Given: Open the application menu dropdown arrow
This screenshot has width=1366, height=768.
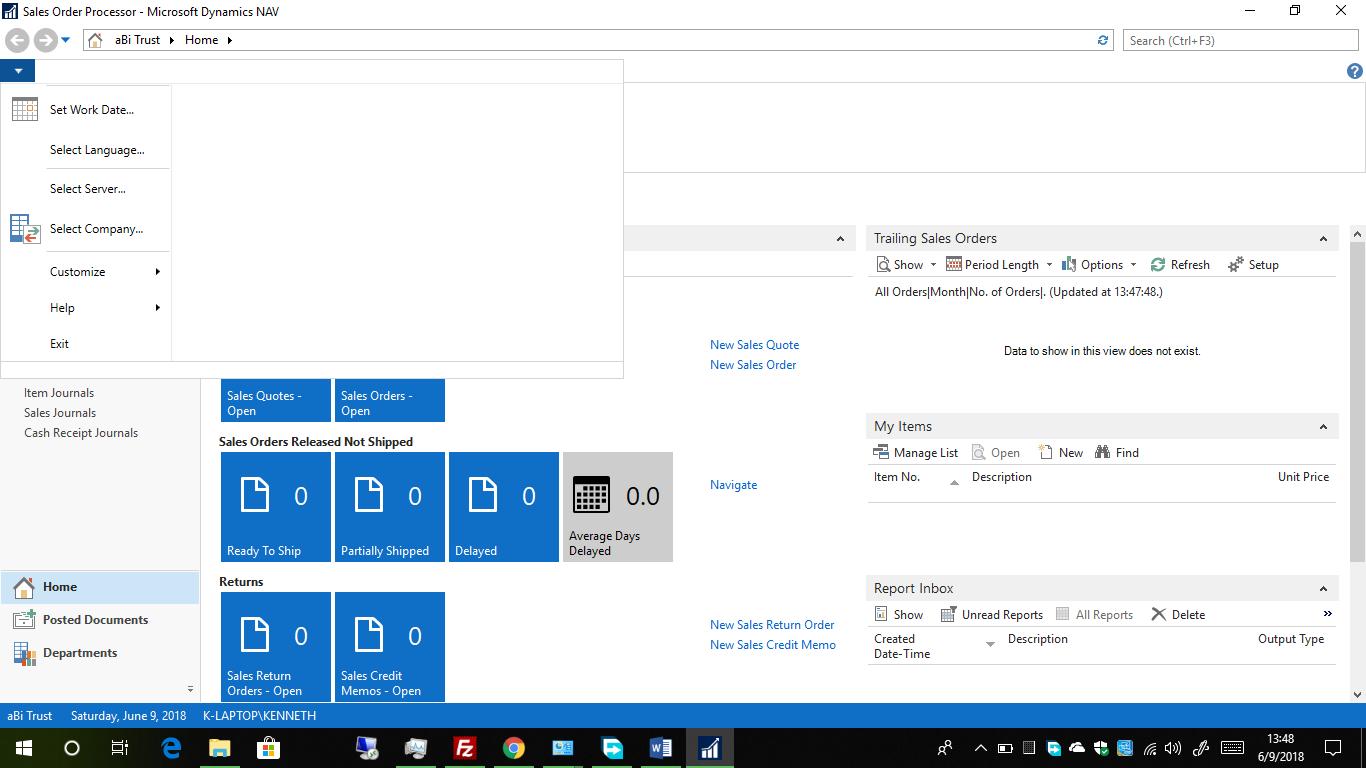Looking at the screenshot, I should click(x=18, y=71).
